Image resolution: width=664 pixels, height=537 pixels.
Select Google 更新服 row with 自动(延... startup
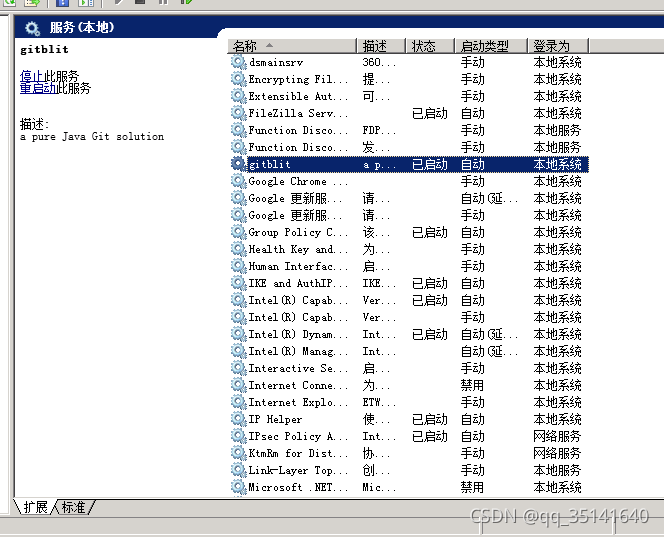409,198
